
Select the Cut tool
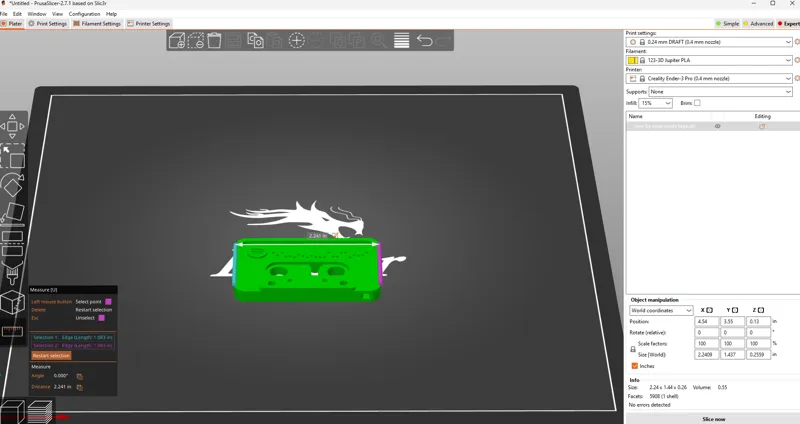pos(12,244)
